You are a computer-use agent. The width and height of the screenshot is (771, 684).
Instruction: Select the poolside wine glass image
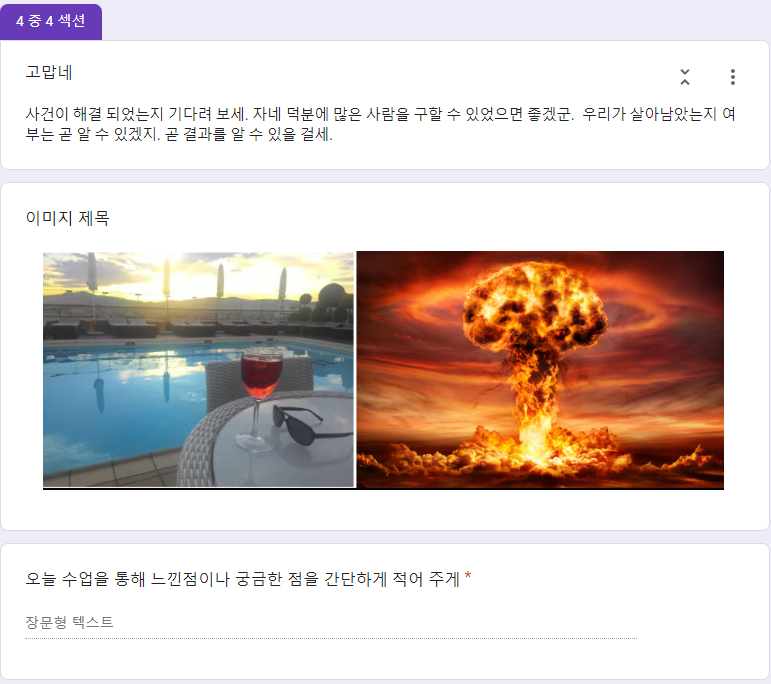(x=199, y=370)
